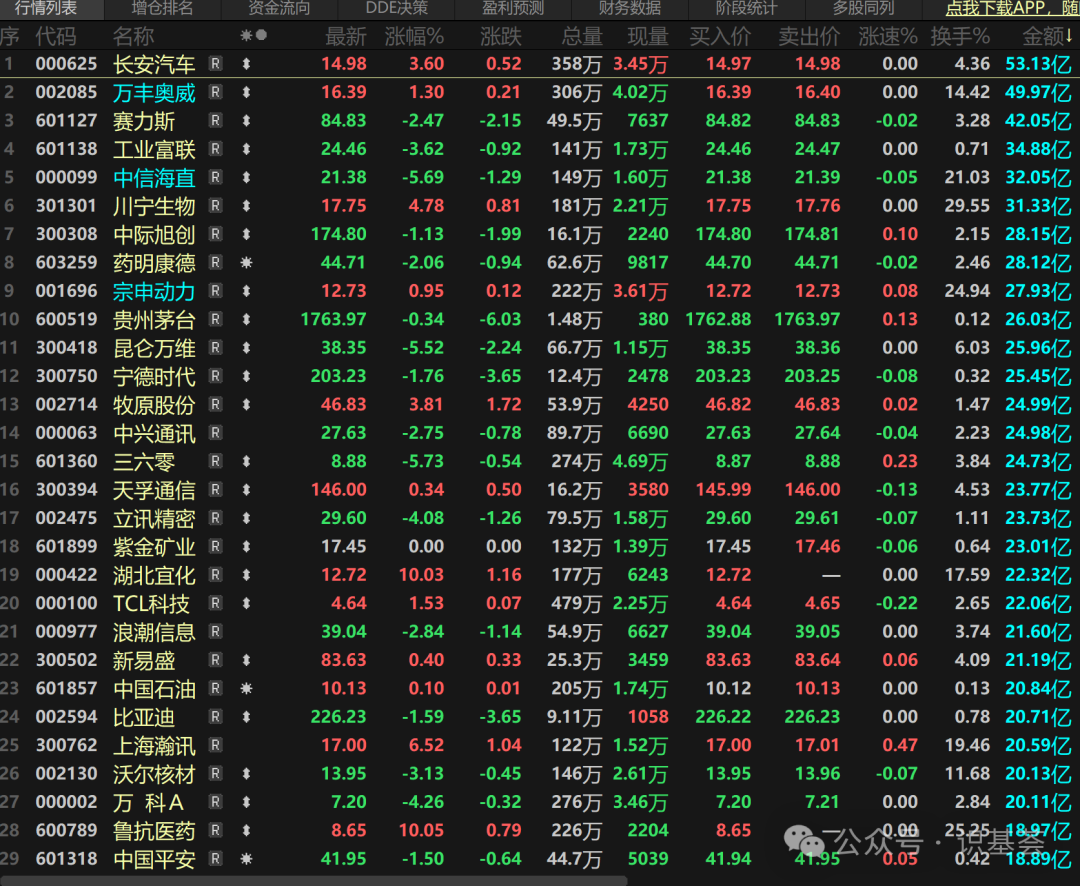Select the stock name 万 科A
Screen dimensions: 1080x886
(x=149, y=802)
